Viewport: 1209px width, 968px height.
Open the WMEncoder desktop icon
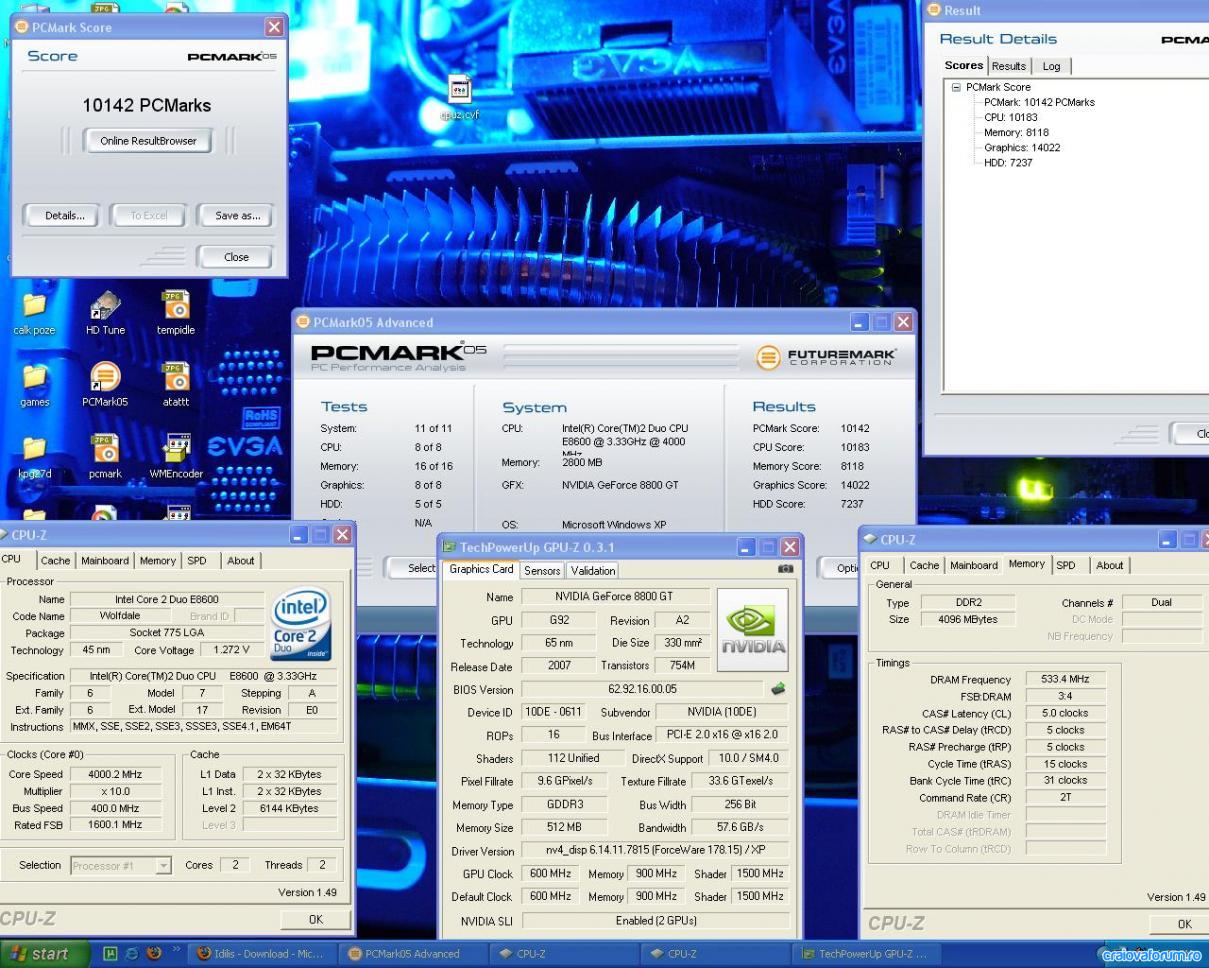[176, 455]
